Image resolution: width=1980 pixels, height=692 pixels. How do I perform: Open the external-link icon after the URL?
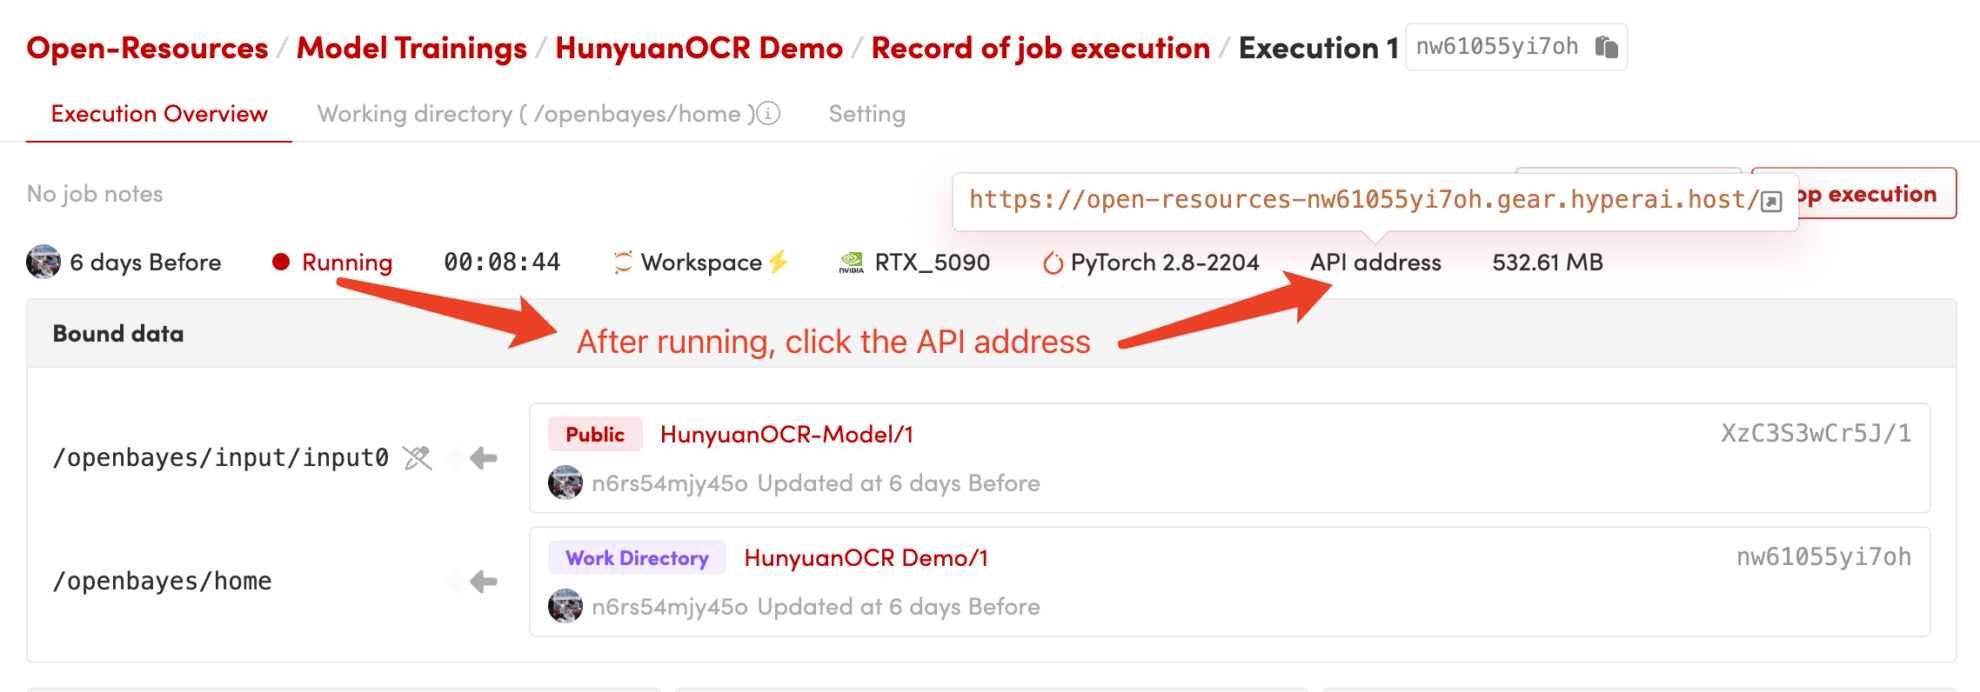[1771, 201]
